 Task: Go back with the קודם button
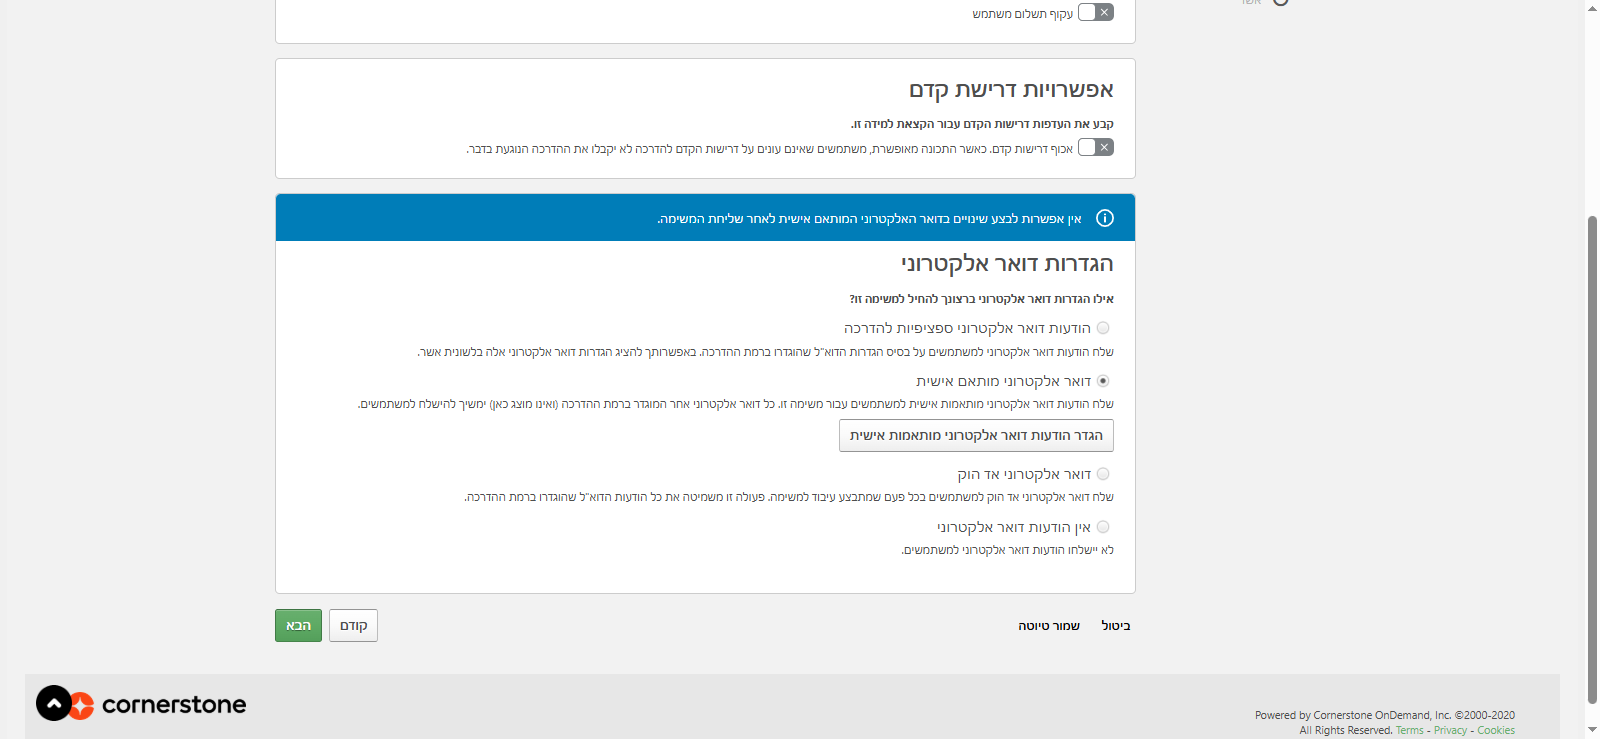[x=353, y=626]
